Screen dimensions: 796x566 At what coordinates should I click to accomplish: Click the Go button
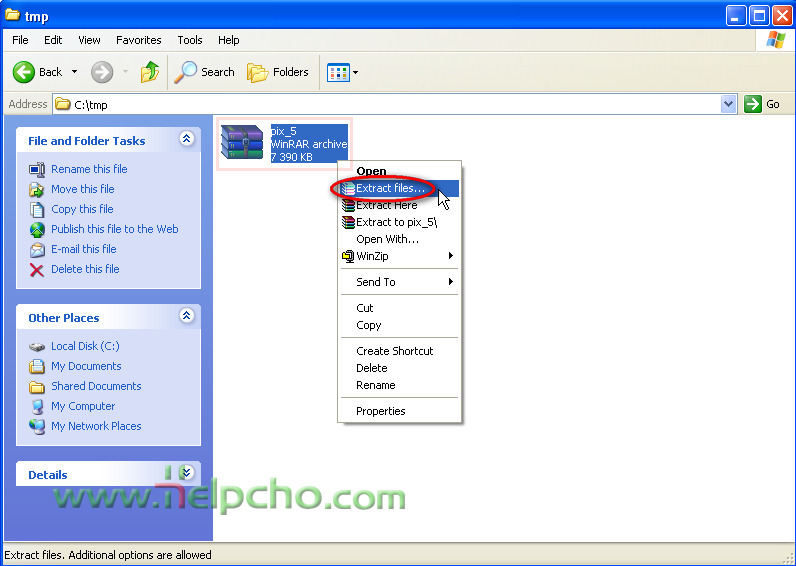[762, 104]
